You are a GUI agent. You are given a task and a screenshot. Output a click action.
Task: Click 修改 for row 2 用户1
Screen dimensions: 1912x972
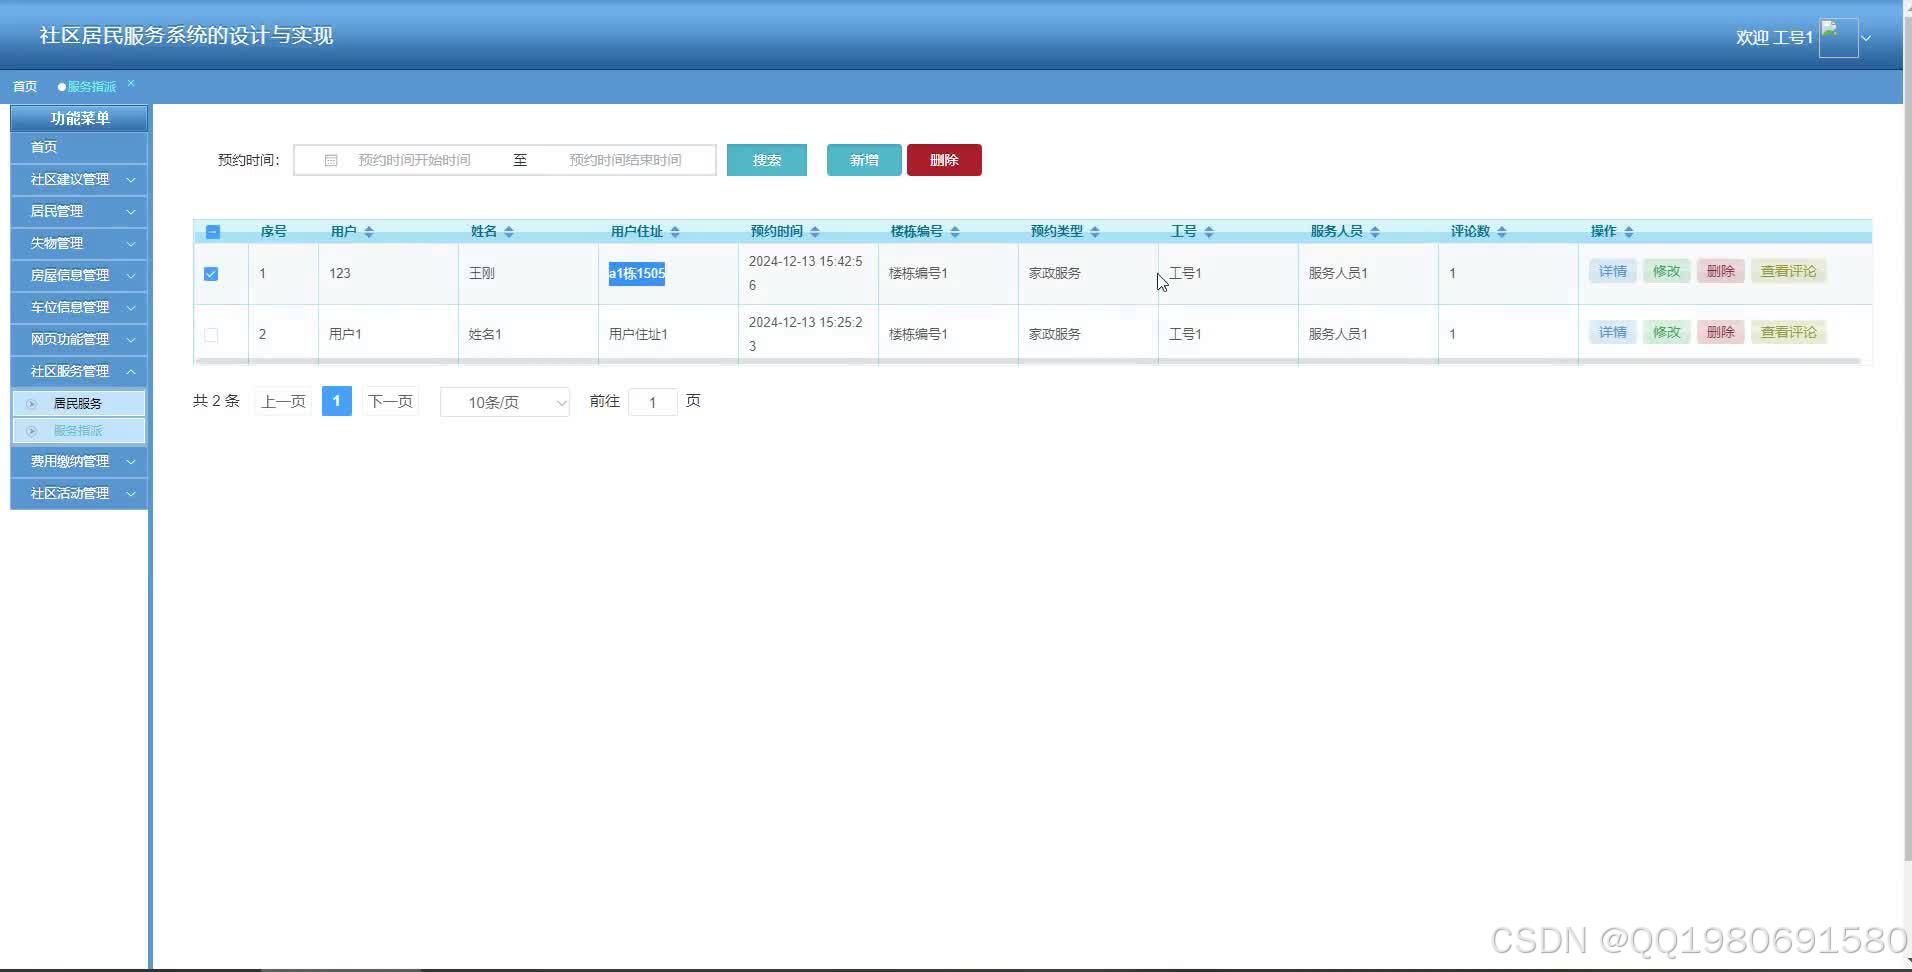(1667, 333)
